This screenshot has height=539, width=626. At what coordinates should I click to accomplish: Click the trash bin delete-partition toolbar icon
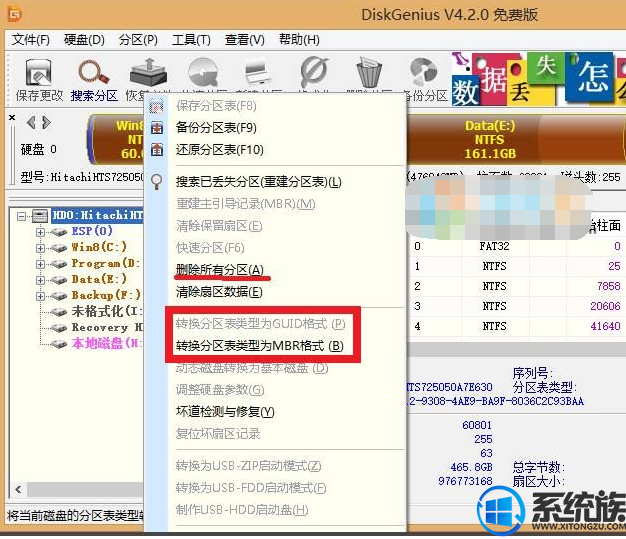pos(369,72)
